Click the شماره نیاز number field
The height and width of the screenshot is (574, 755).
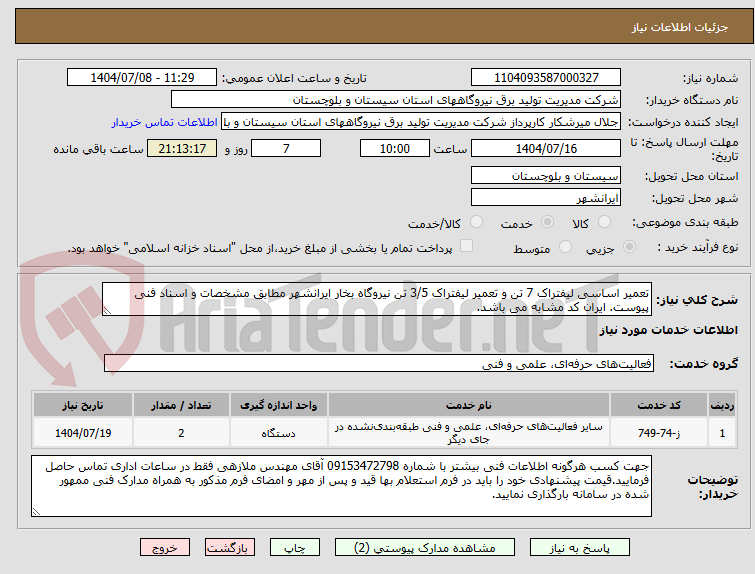(546, 78)
